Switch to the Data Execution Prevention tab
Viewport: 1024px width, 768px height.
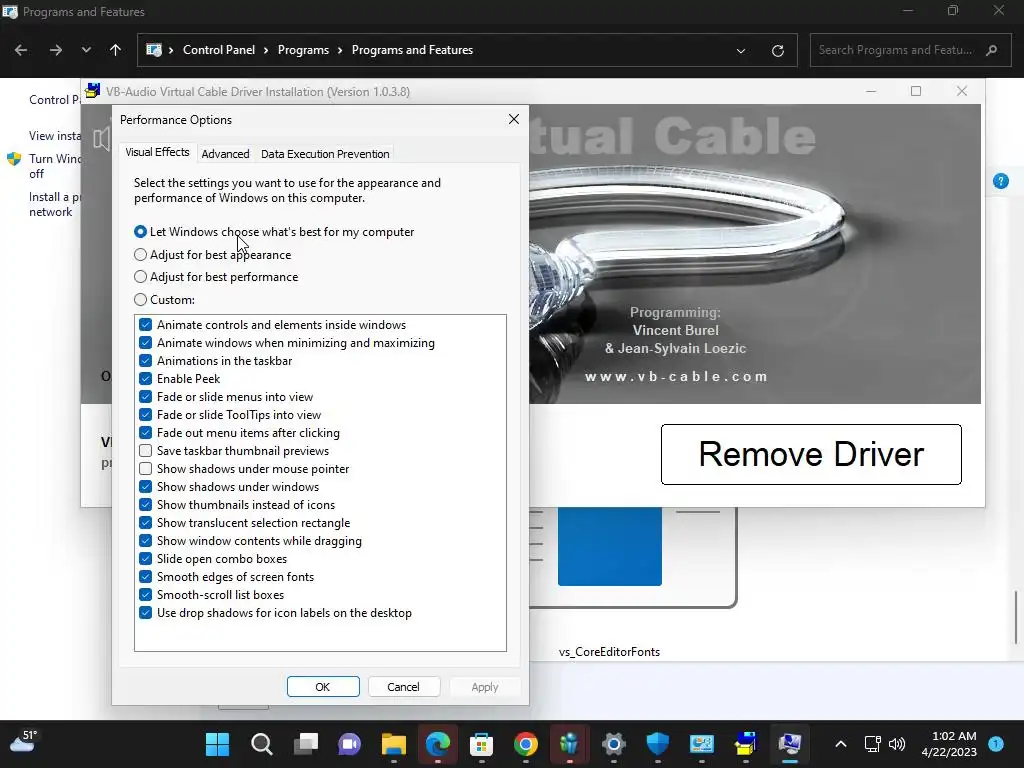[x=325, y=154]
